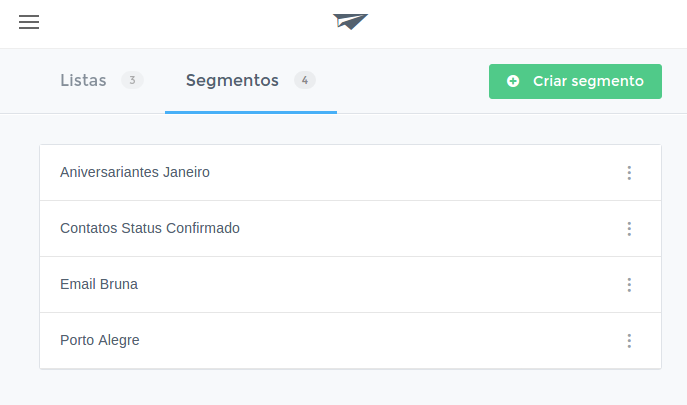This screenshot has width=687, height=405.
Task: Click the Listas count badge
Action: [x=132, y=80]
